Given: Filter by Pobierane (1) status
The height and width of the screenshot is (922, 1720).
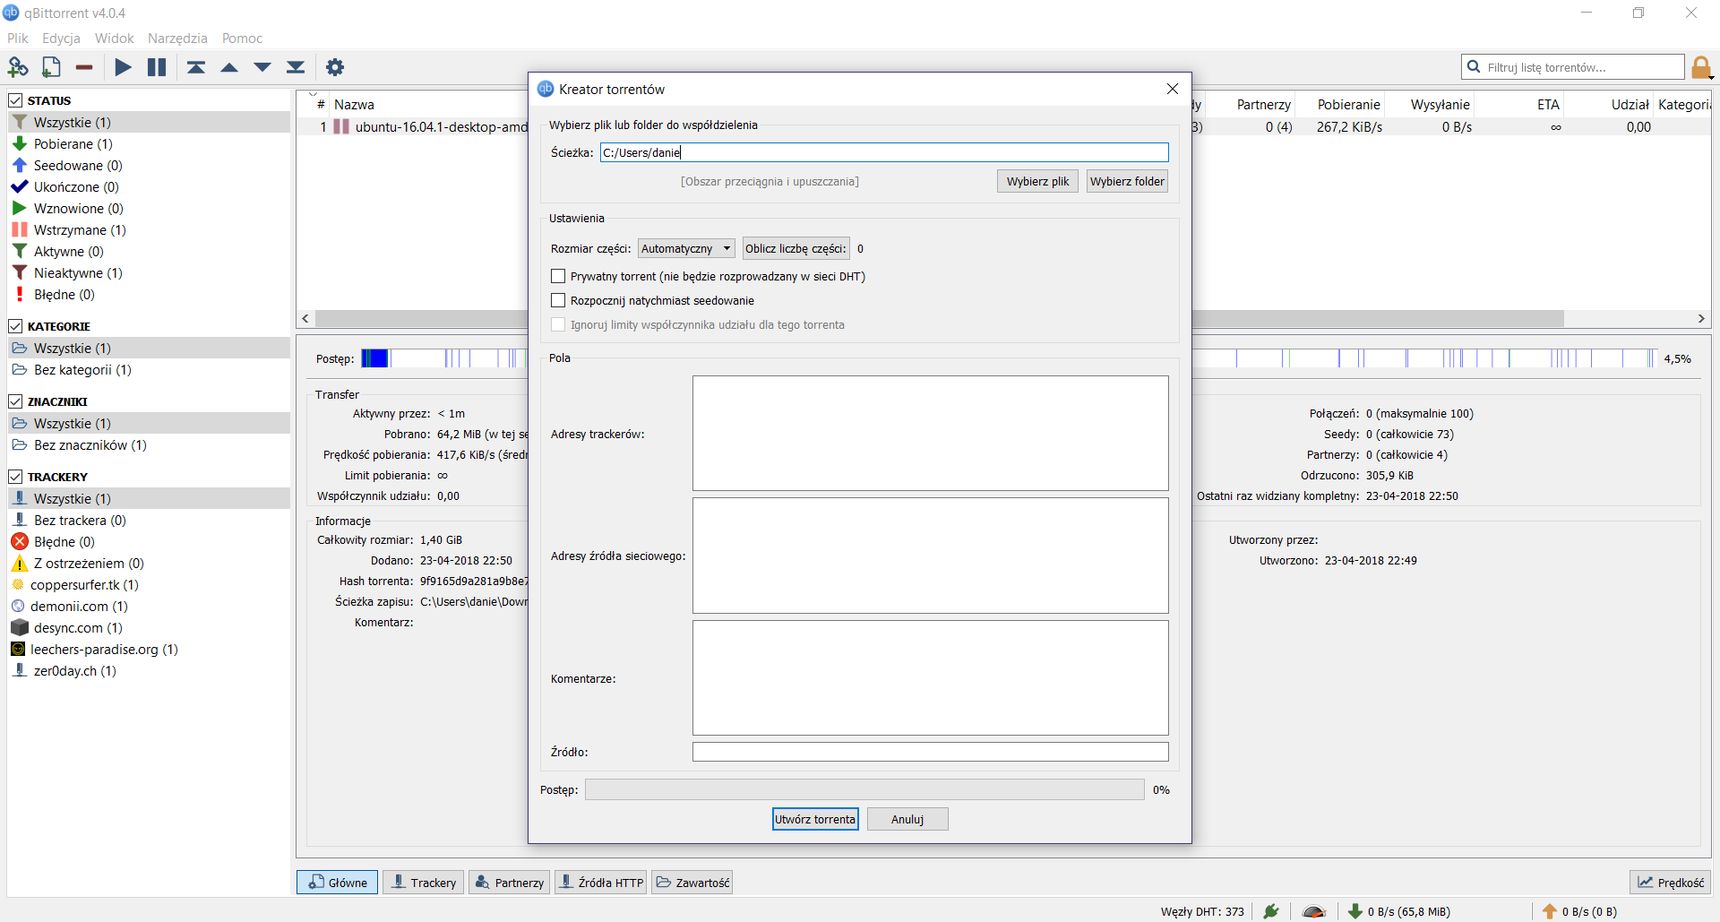Looking at the screenshot, I should pos(149,144).
